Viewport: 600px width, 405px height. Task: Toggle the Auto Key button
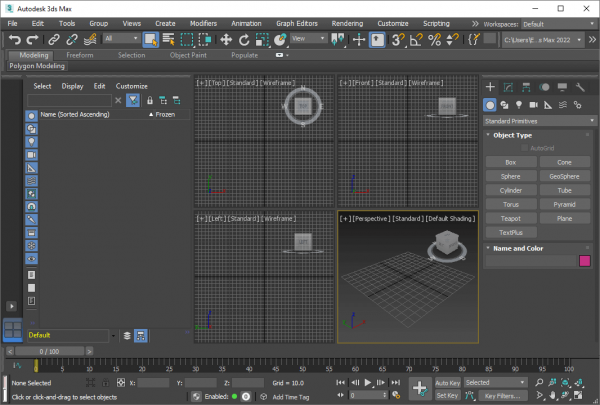pos(447,383)
